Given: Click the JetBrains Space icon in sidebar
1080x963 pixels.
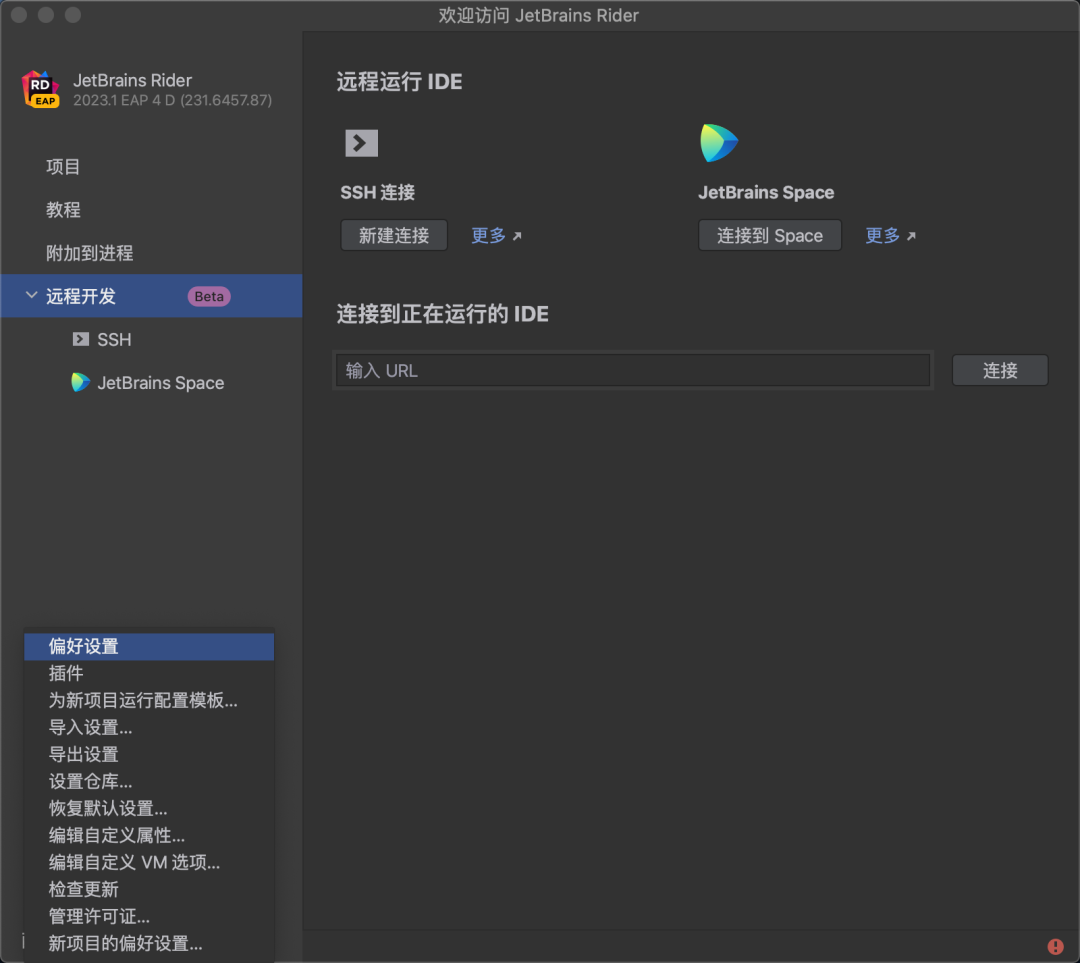Looking at the screenshot, I should pos(81,382).
